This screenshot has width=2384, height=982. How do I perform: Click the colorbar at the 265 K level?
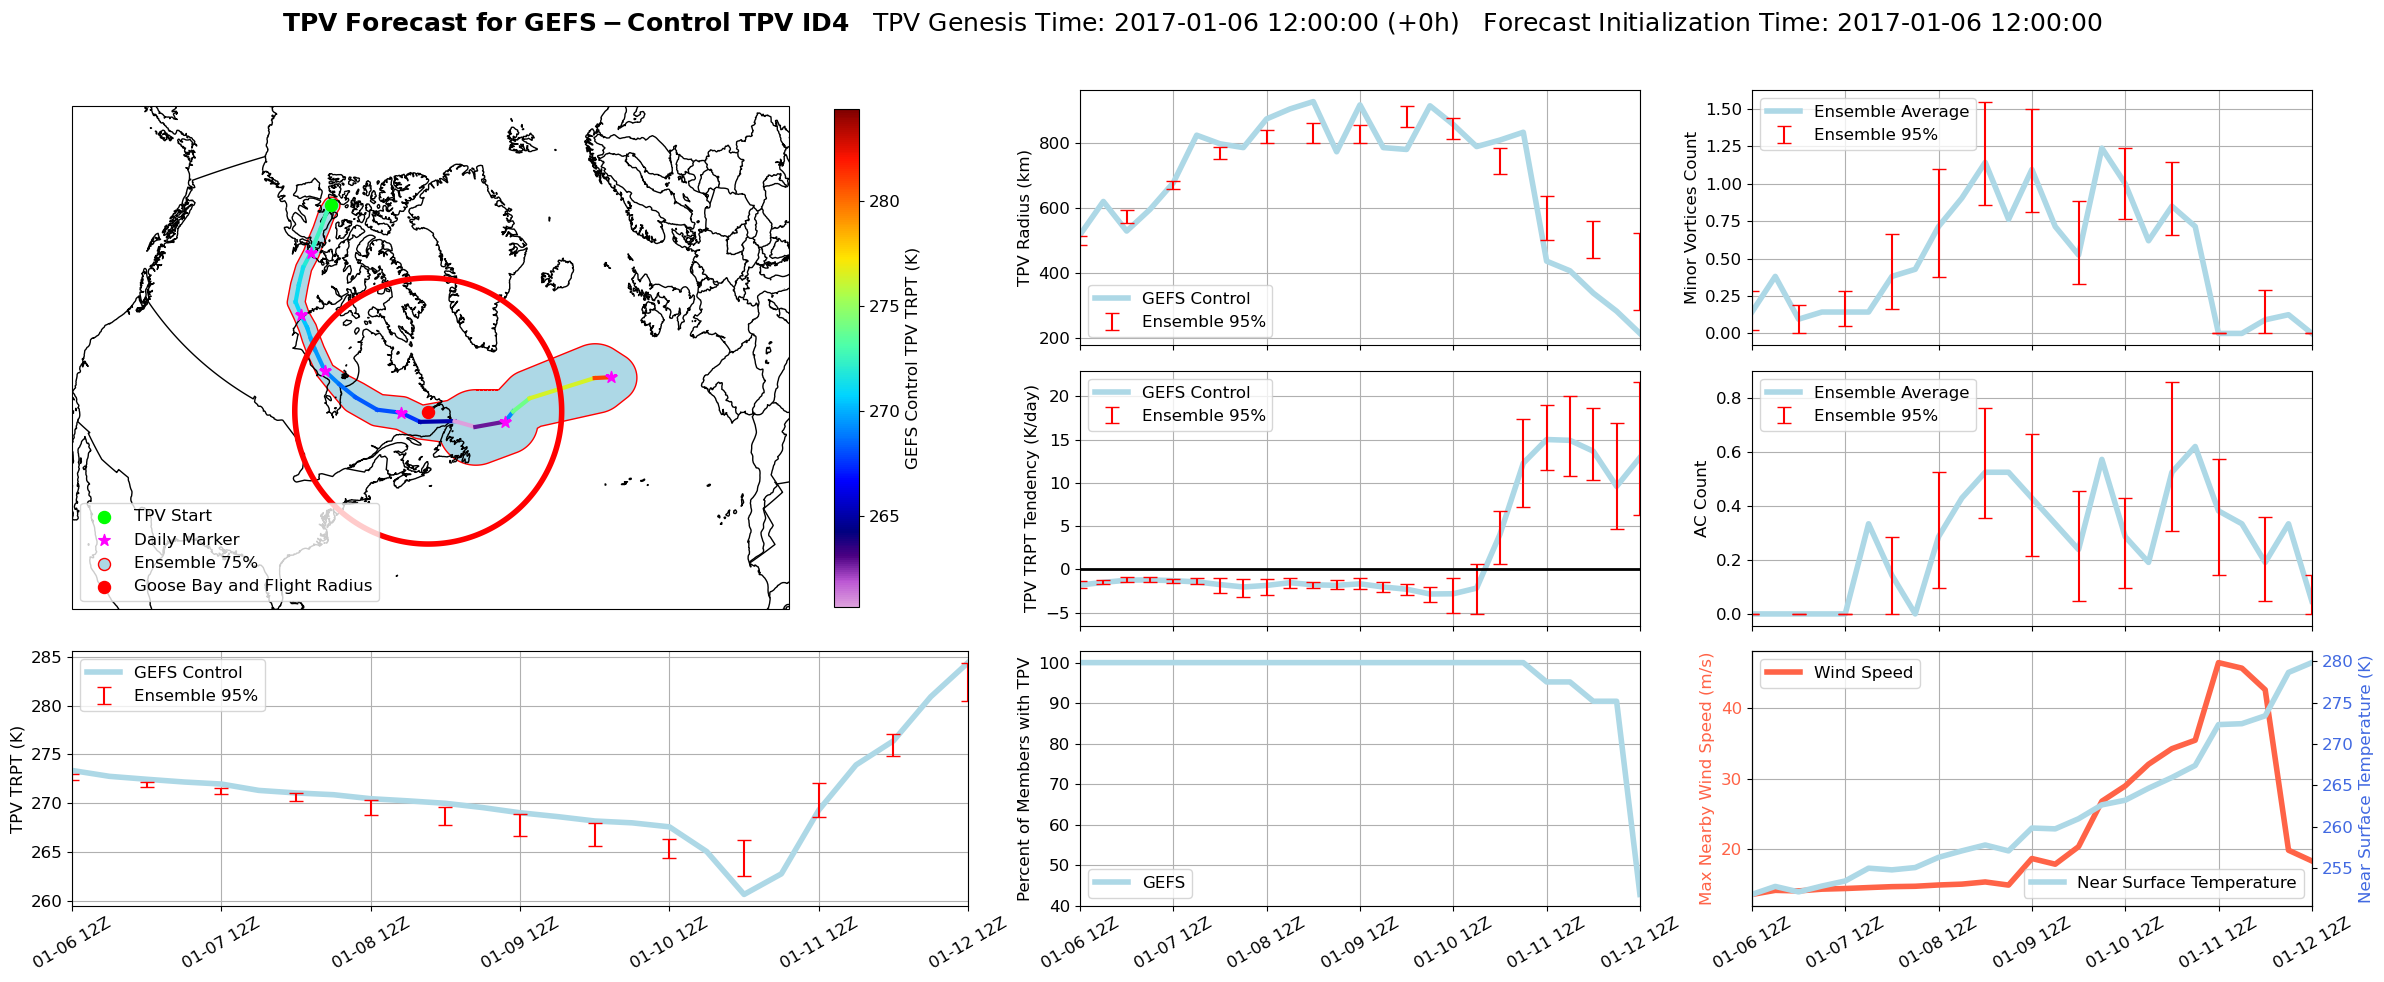[846, 516]
